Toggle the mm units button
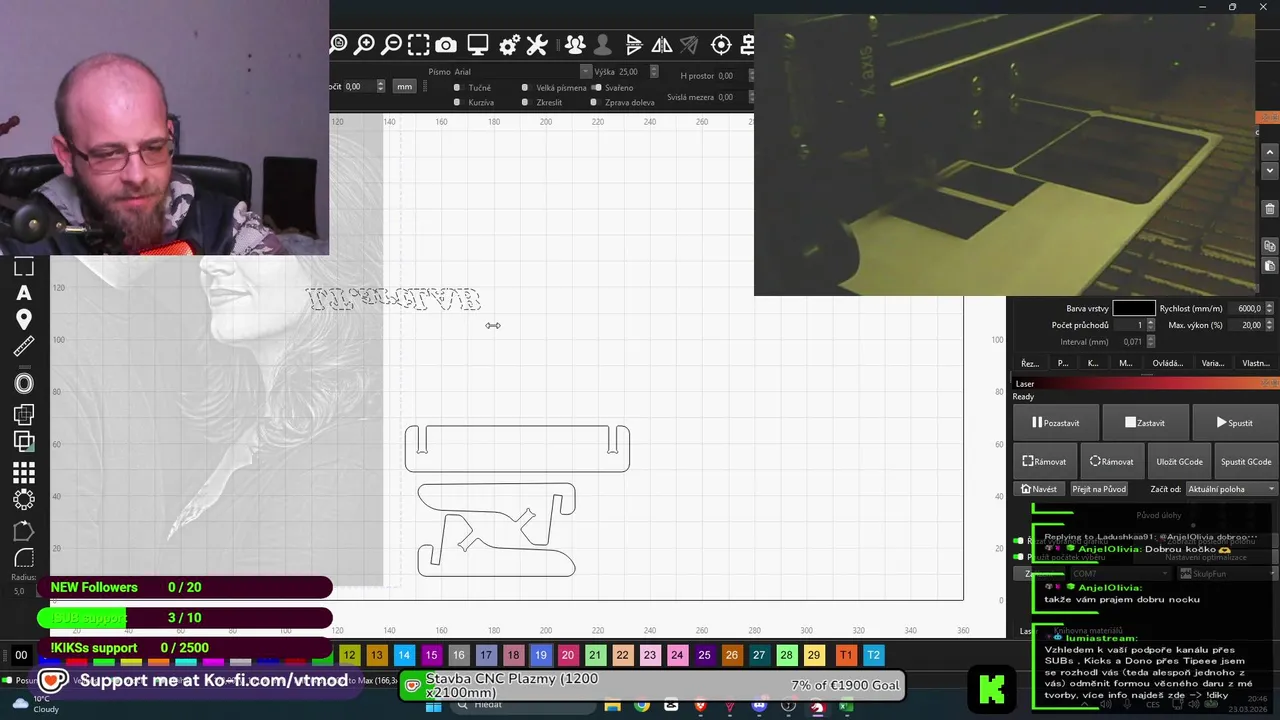 pyautogui.click(x=404, y=87)
